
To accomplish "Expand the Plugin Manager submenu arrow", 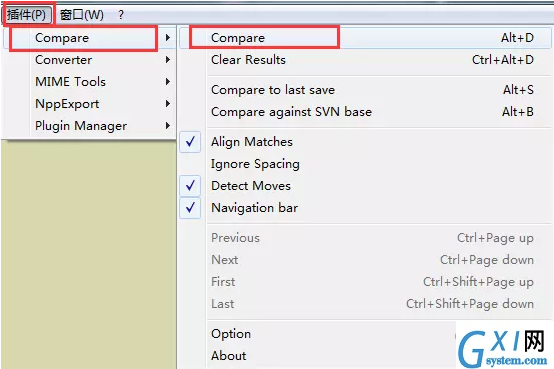I will (x=168, y=125).
